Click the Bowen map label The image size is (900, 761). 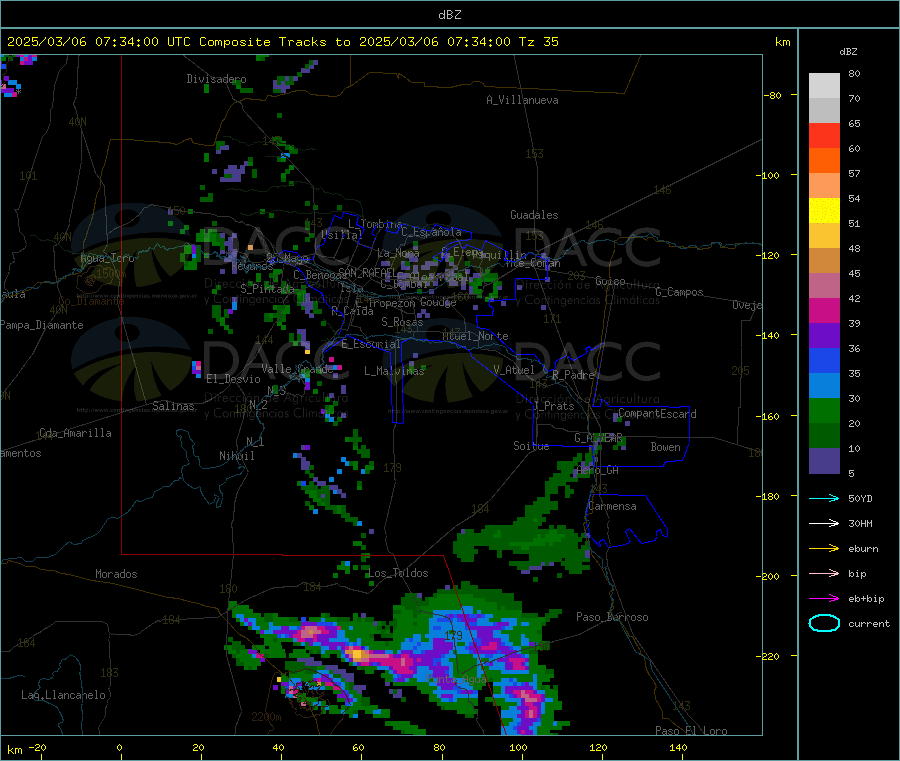(666, 446)
